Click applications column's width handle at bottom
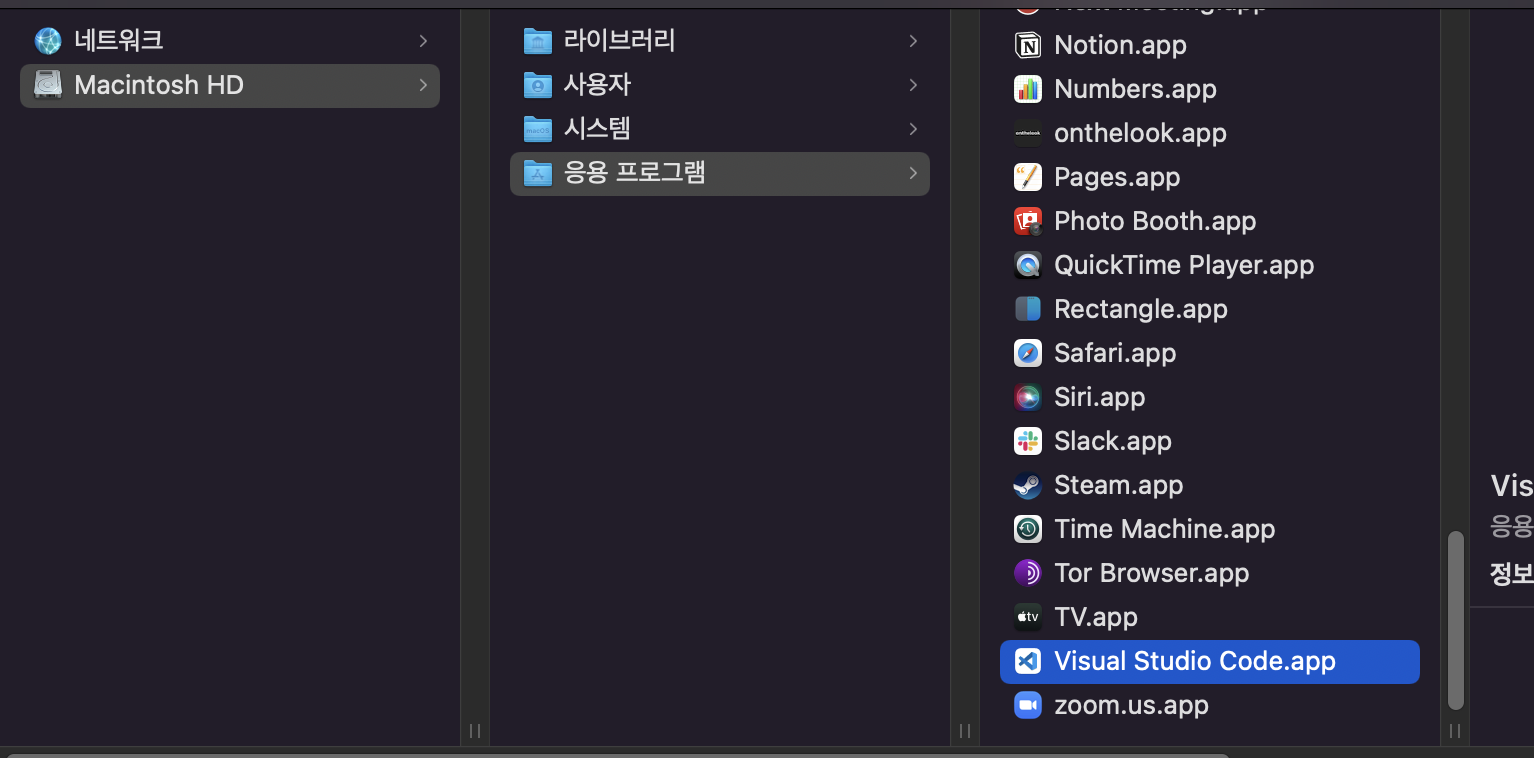1534x758 pixels. point(1455,731)
